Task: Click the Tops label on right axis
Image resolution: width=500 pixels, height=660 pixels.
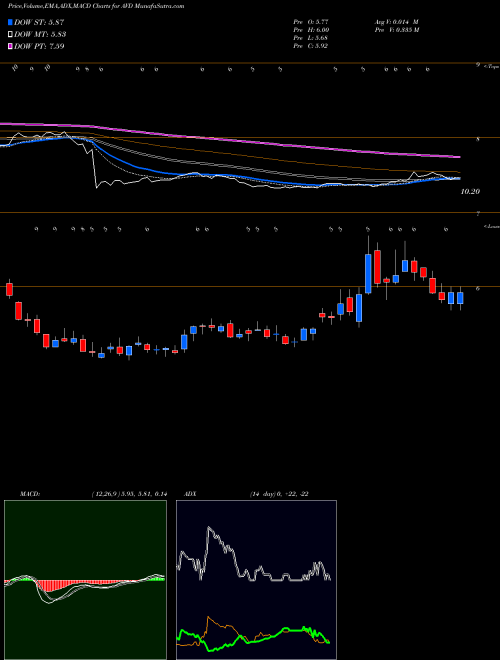Action: coord(491,66)
